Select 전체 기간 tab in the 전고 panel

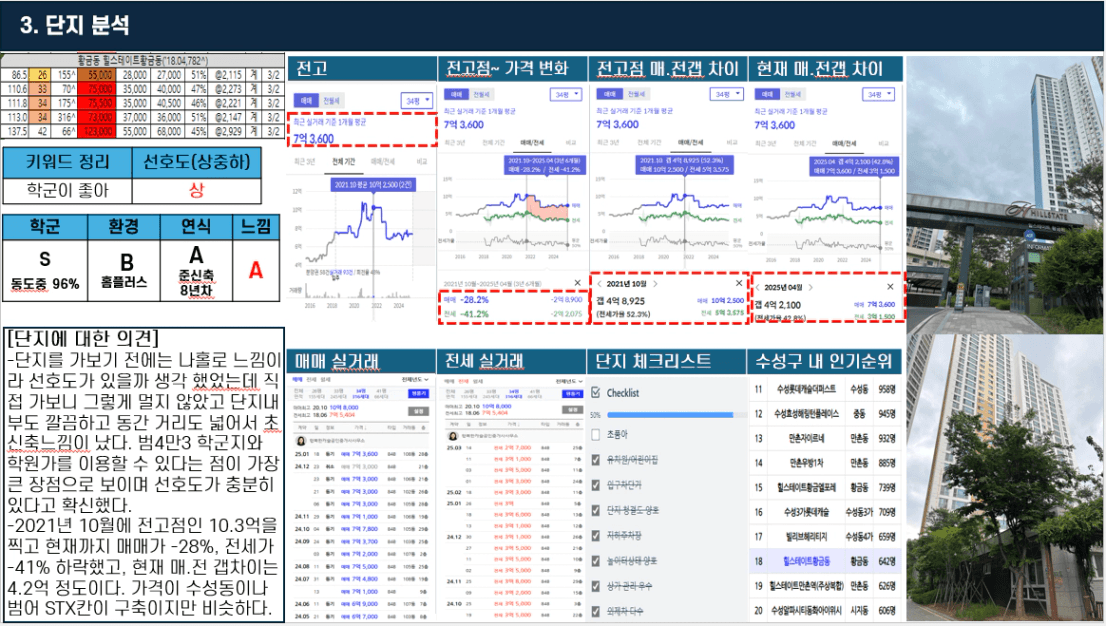(344, 162)
